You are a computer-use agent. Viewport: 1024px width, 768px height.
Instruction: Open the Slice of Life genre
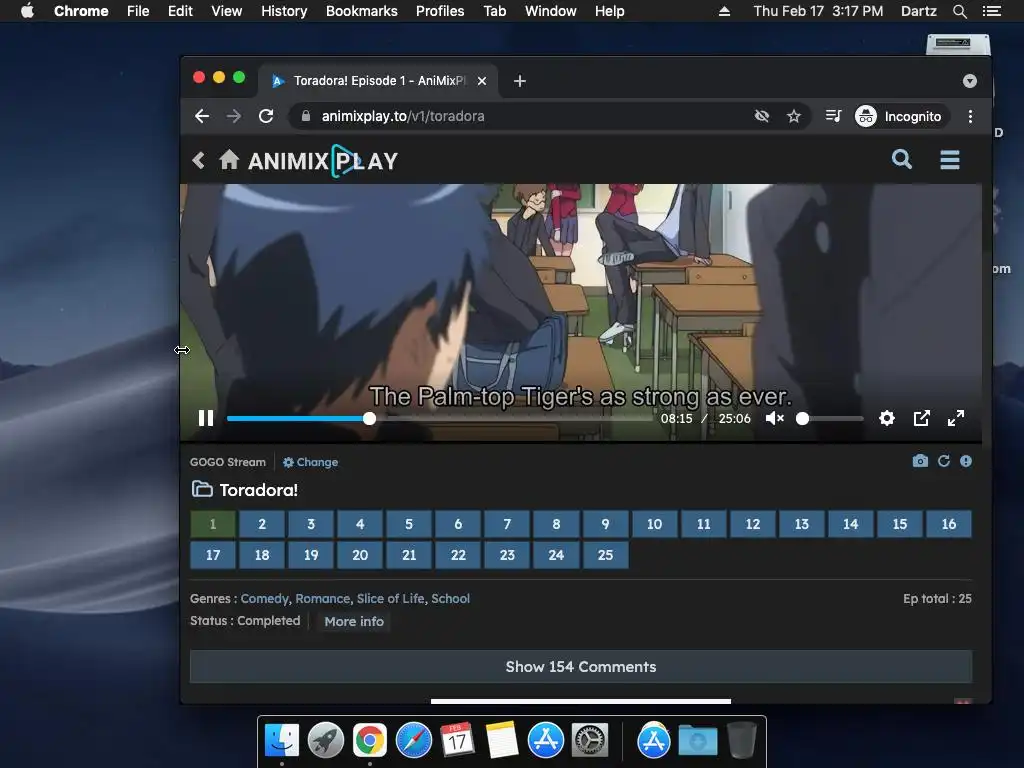pos(391,598)
